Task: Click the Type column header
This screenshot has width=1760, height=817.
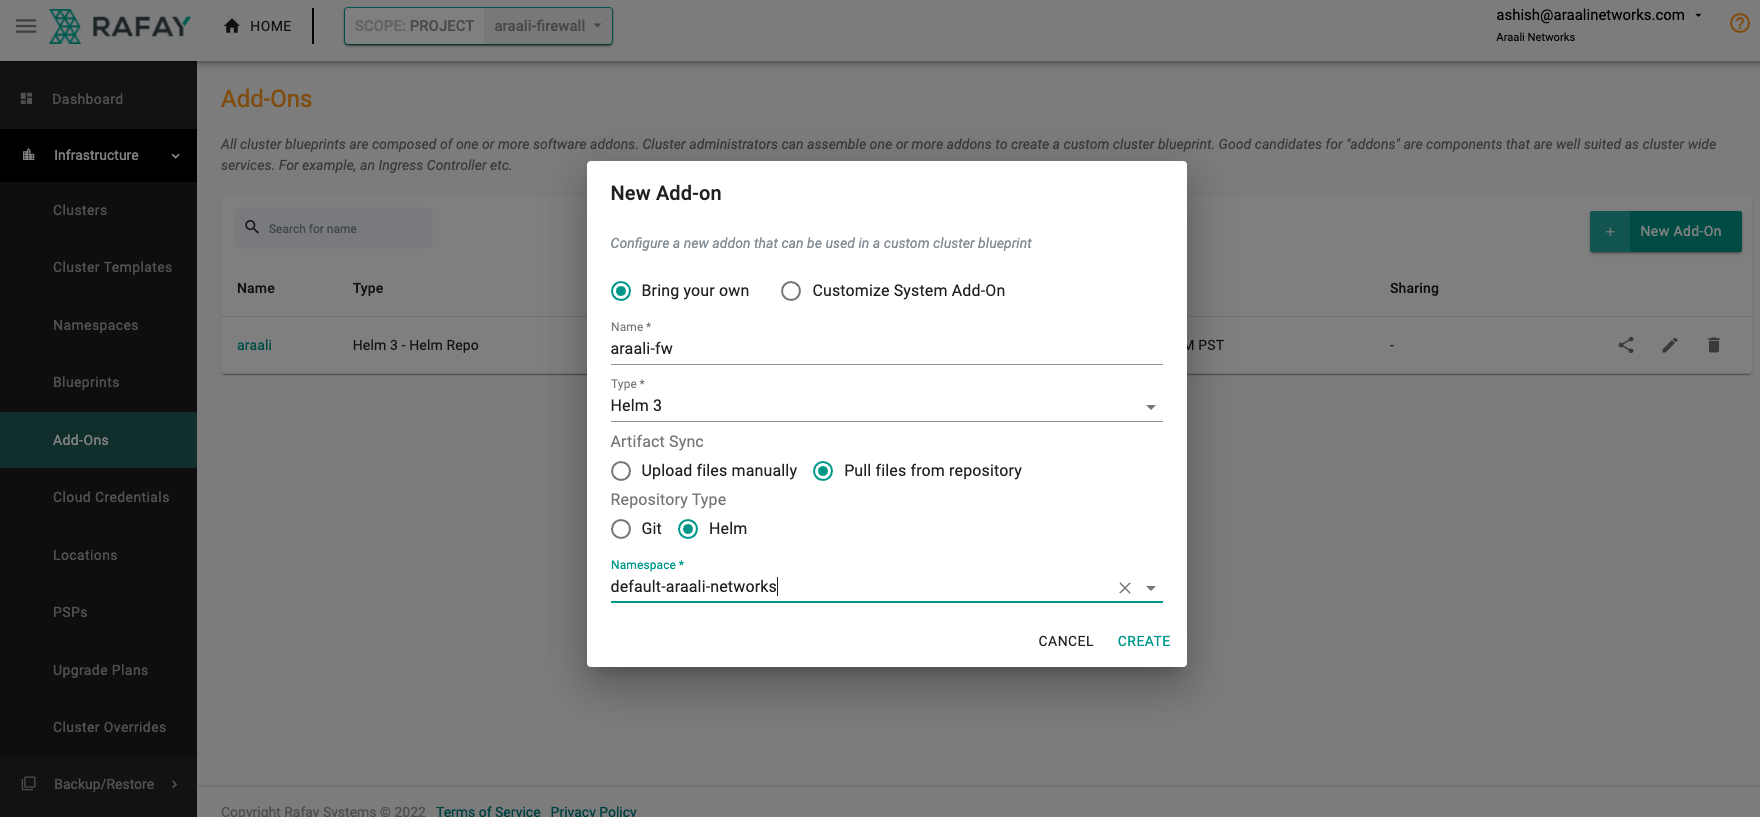Action: (368, 288)
